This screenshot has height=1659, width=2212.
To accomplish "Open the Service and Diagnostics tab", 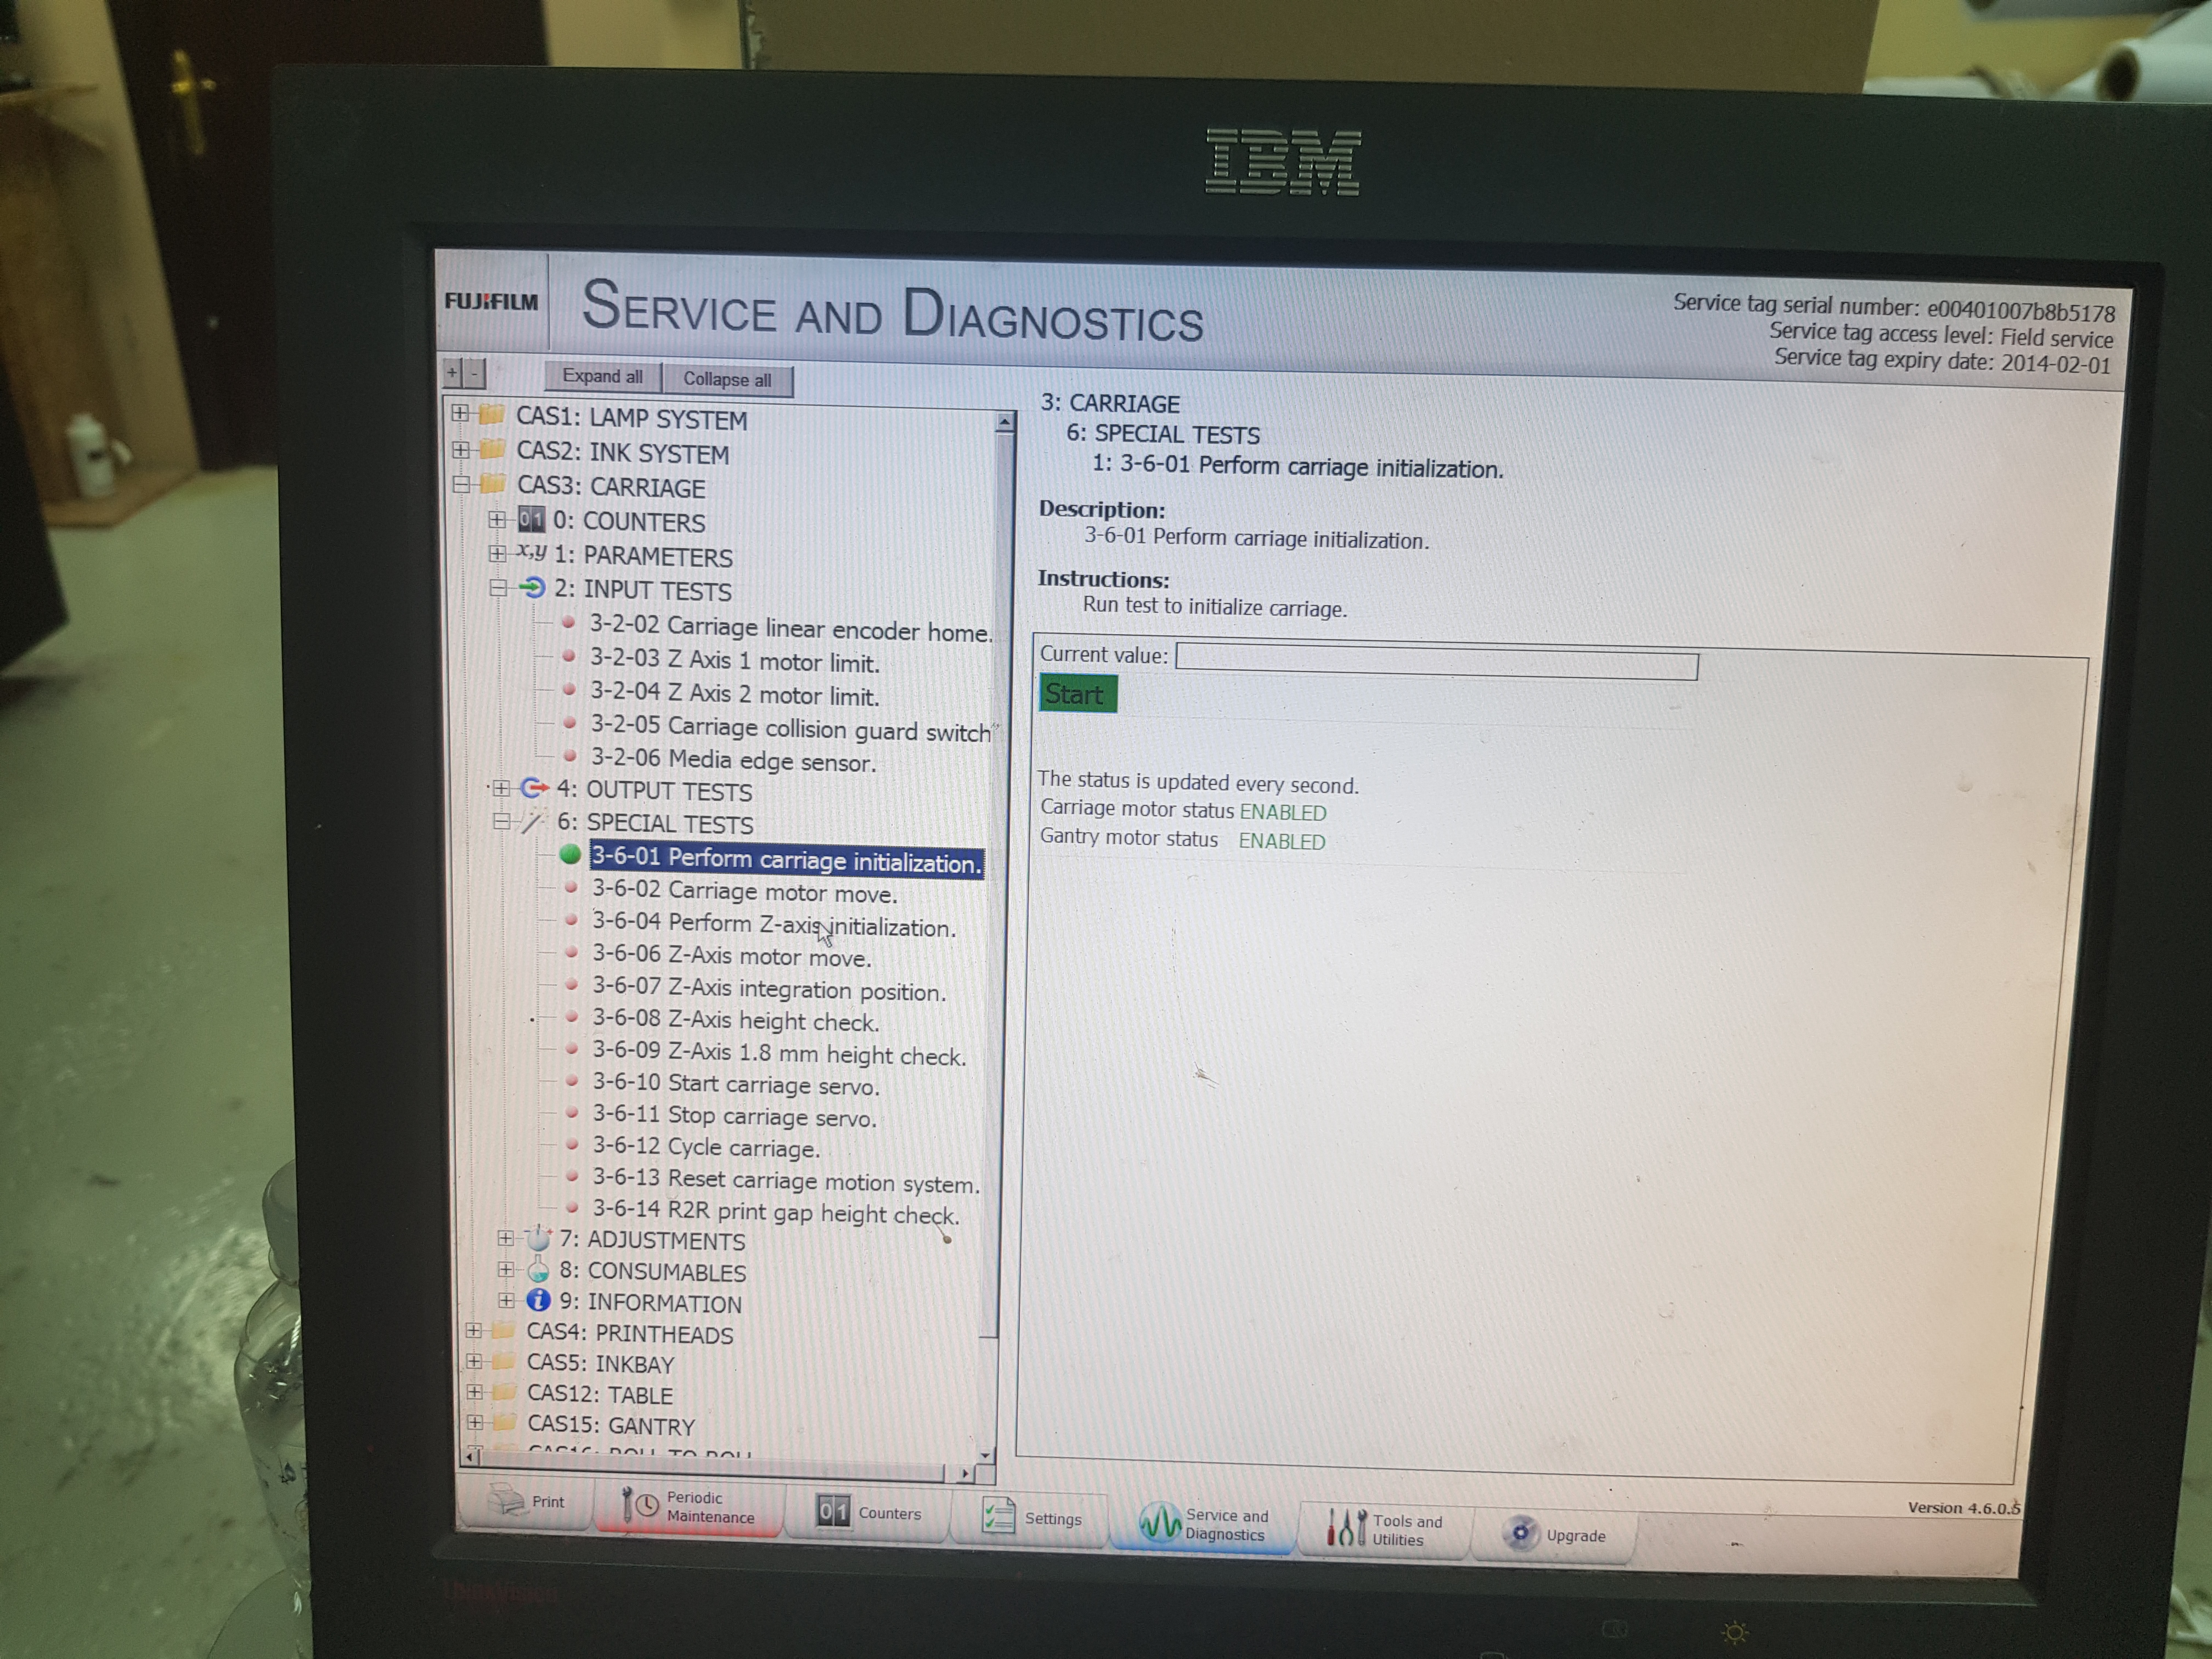I will pyautogui.click(x=1204, y=1525).
